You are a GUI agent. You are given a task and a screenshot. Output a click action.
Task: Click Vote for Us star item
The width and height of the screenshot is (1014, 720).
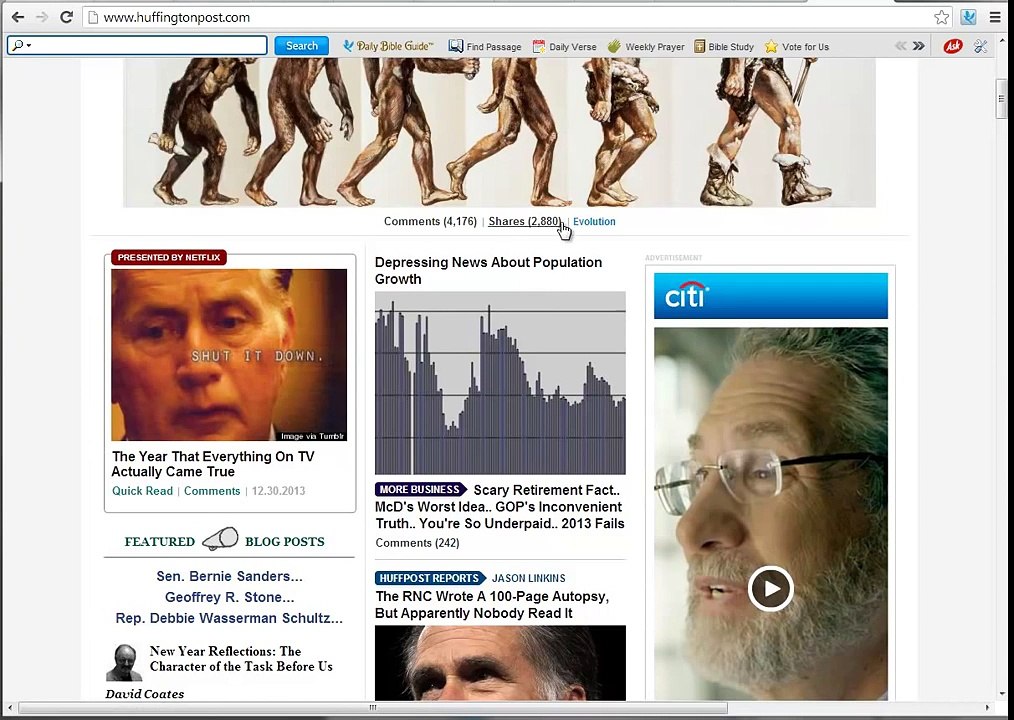(x=797, y=47)
